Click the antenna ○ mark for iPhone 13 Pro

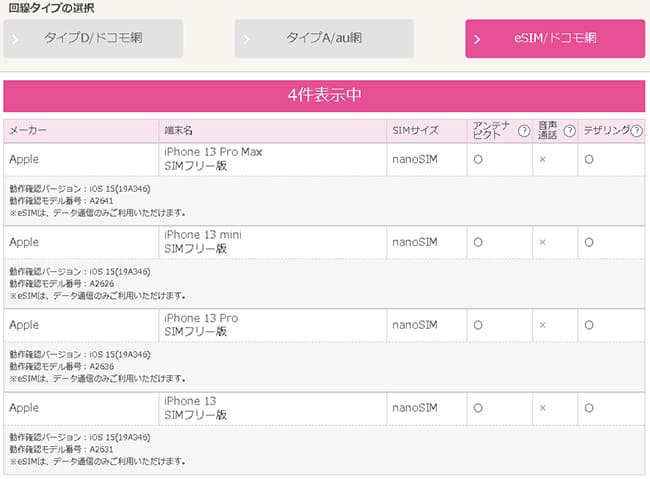478,325
